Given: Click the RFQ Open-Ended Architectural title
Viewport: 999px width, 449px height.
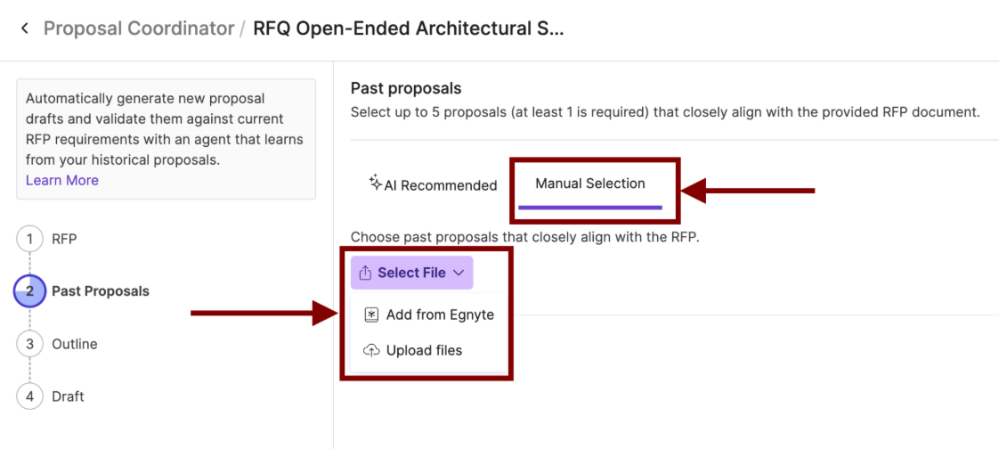Looking at the screenshot, I should (x=408, y=29).
